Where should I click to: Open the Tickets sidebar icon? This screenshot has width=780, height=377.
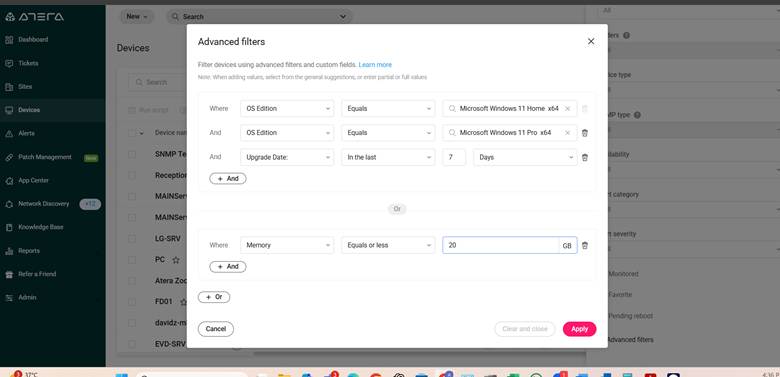[9, 63]
